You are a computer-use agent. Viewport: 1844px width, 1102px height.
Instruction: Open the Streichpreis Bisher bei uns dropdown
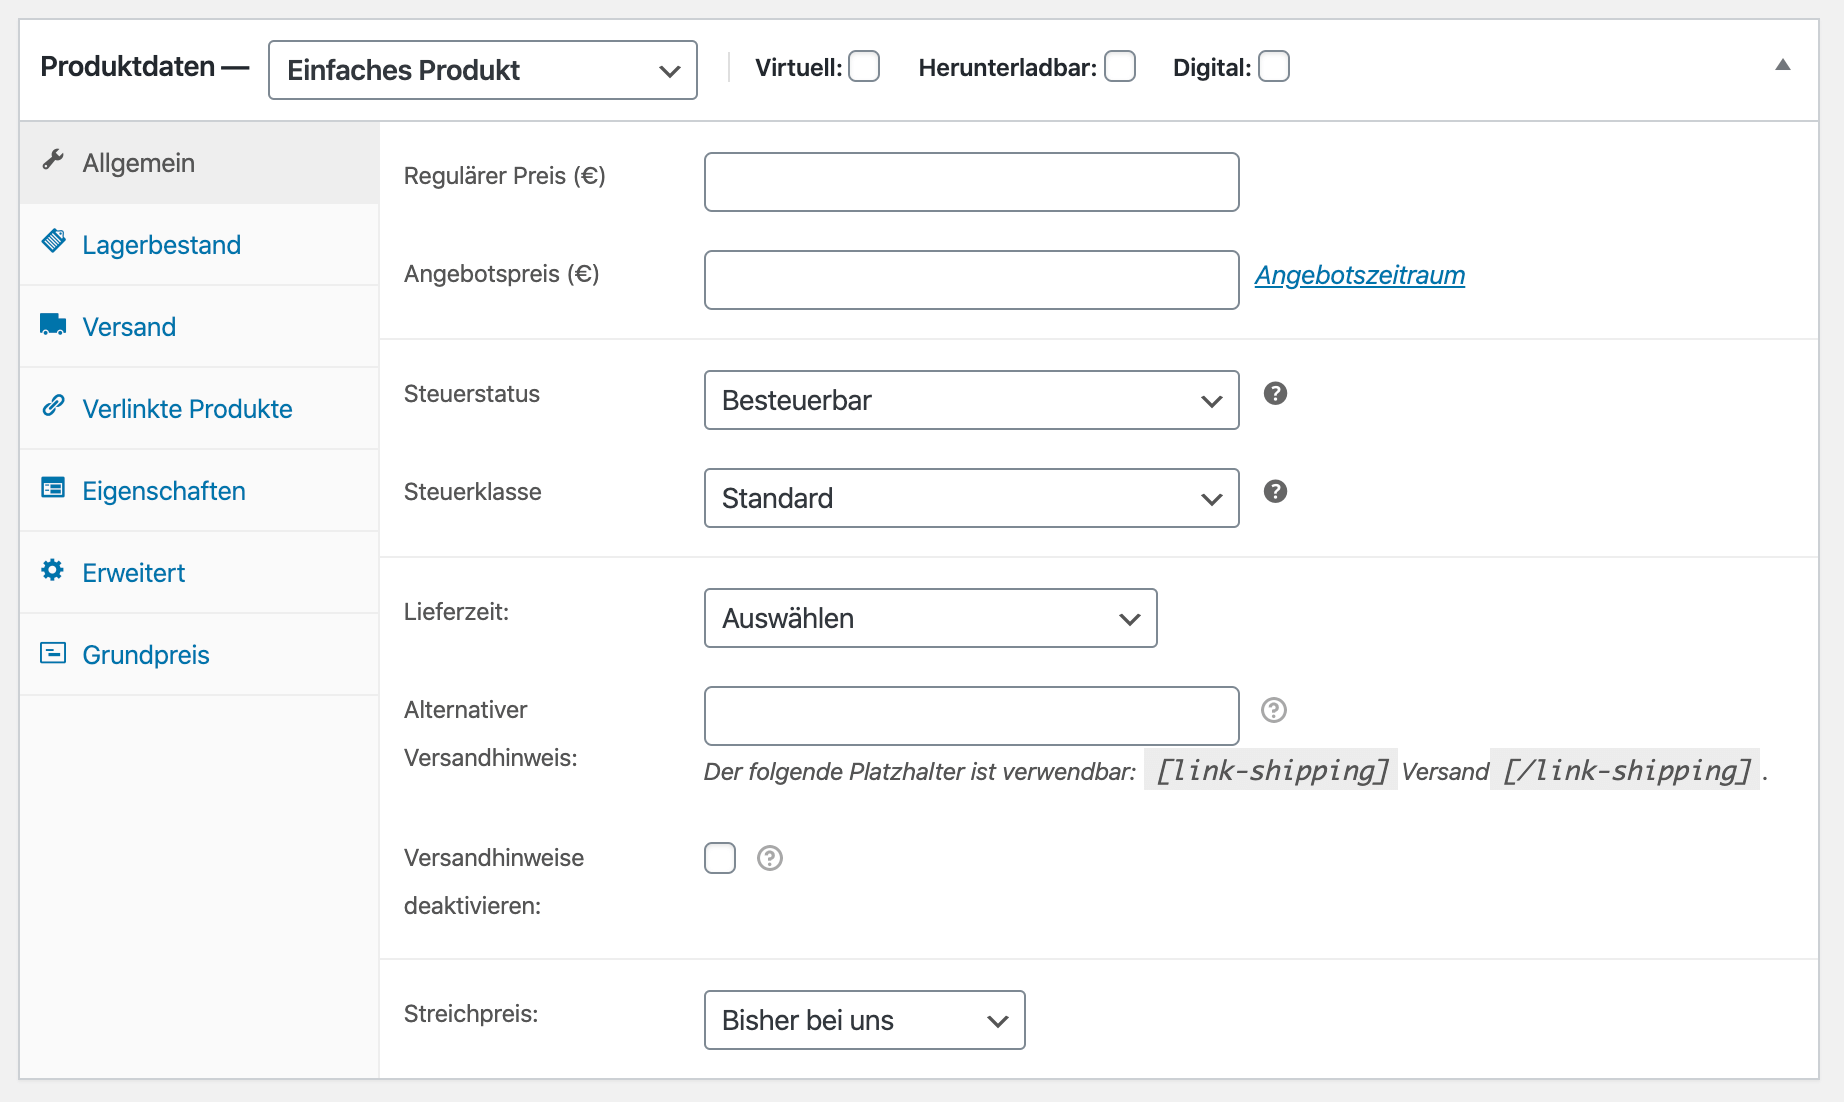point(865,1020)
